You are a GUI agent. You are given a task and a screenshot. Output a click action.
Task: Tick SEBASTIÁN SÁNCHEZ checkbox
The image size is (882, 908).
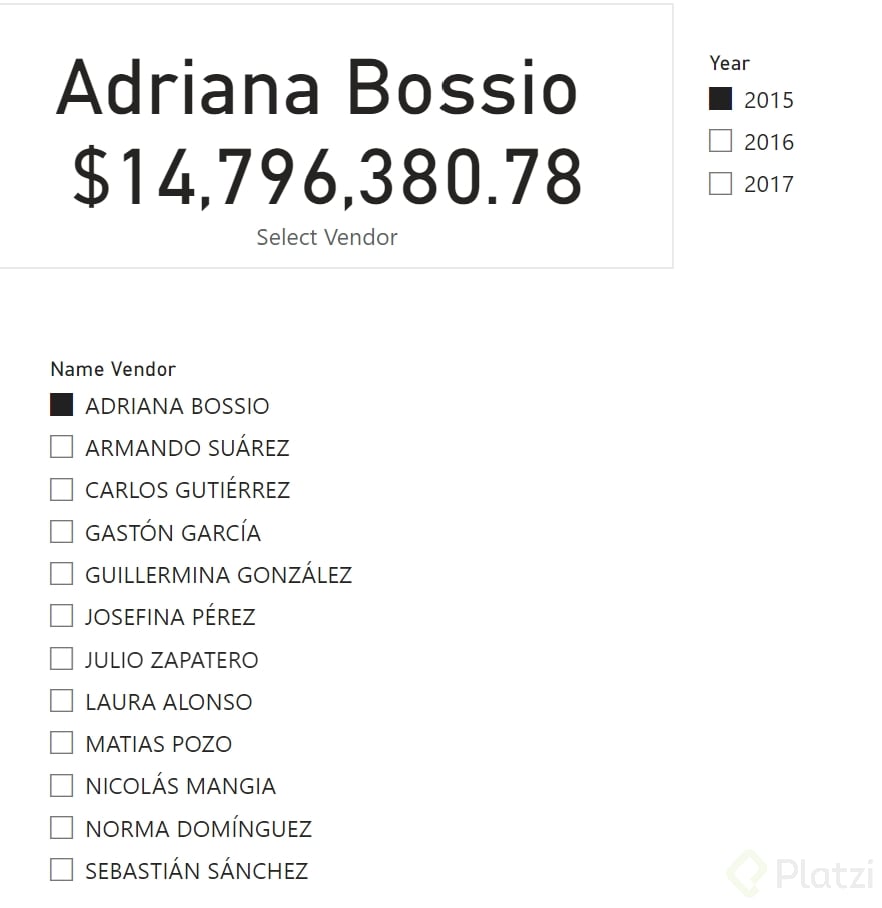pyautogui.click(x=62, y=870)
